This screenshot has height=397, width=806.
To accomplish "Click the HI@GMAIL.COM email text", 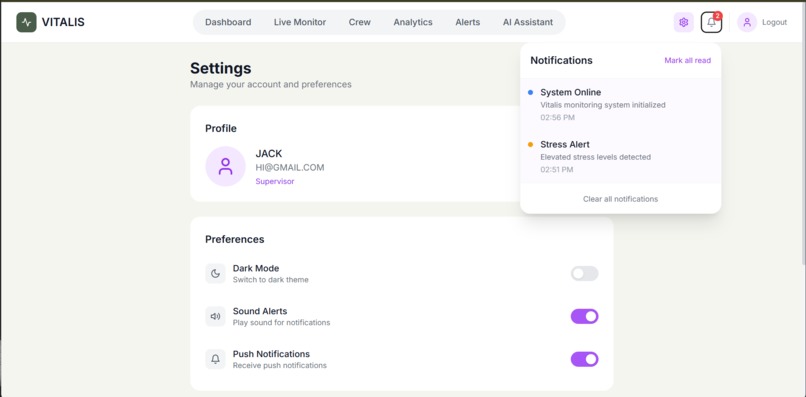I will pyautogui.click(x=290, y=168).
